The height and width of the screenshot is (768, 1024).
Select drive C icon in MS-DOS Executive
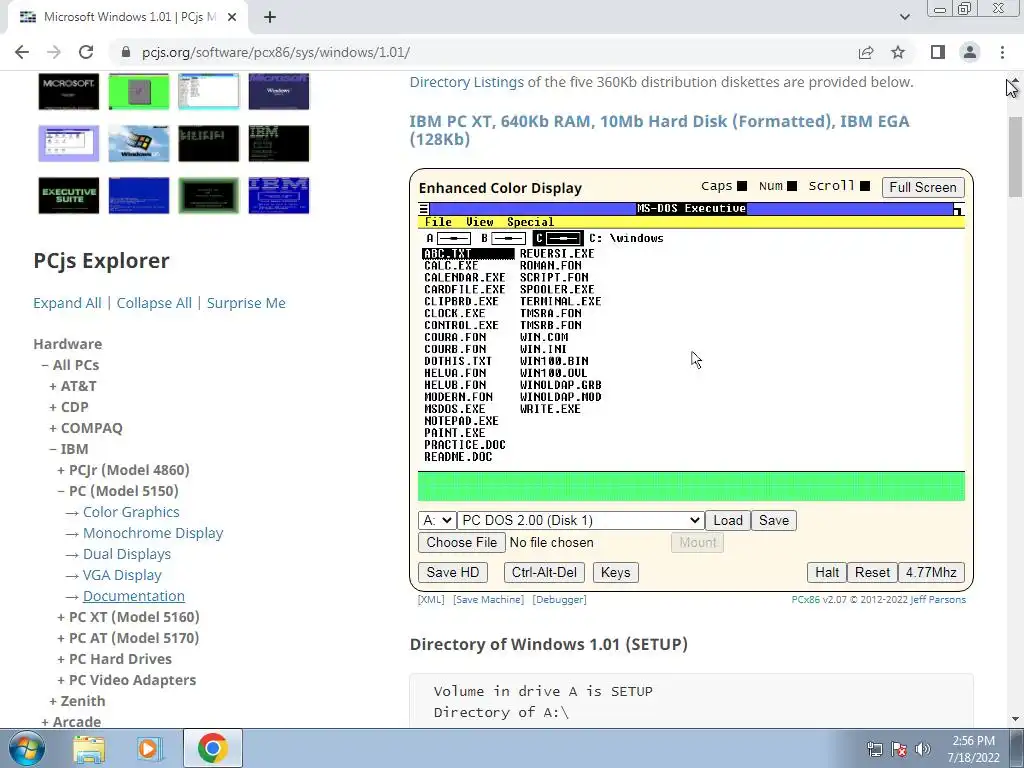(x=558, y=238)
